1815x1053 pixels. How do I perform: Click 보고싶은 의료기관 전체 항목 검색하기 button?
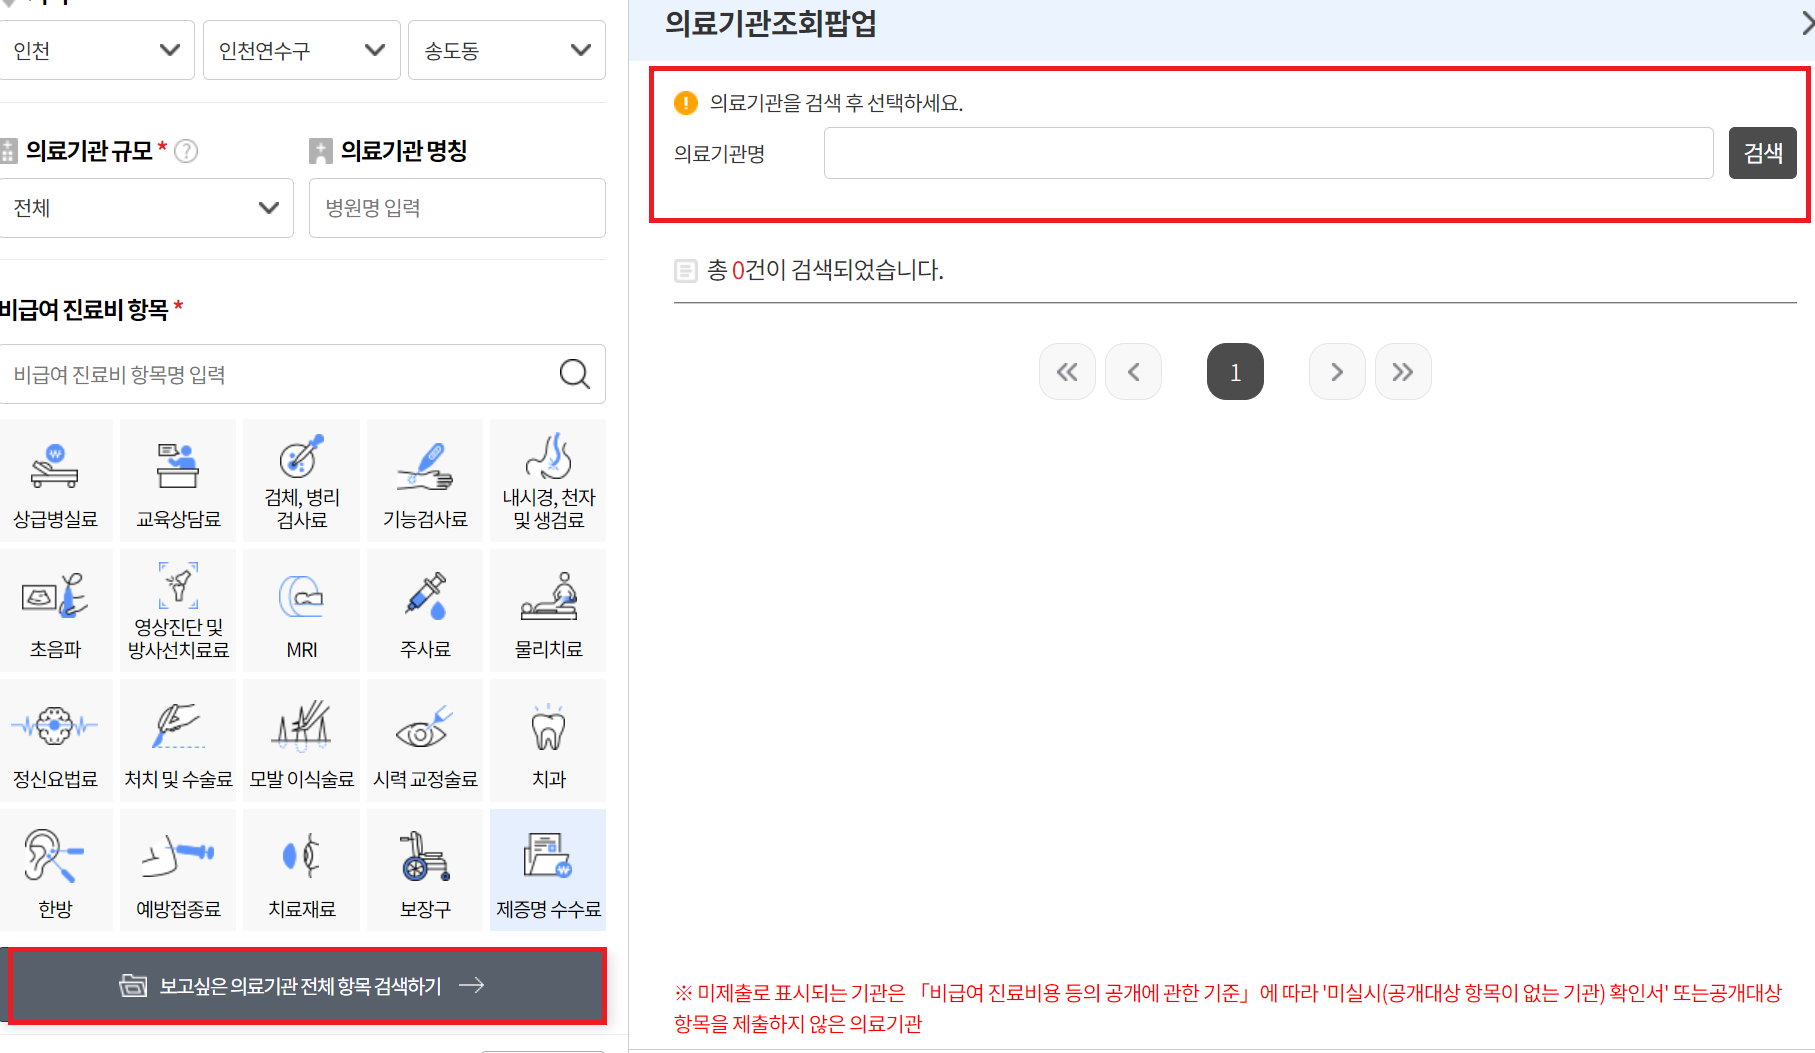click(305, 985)
